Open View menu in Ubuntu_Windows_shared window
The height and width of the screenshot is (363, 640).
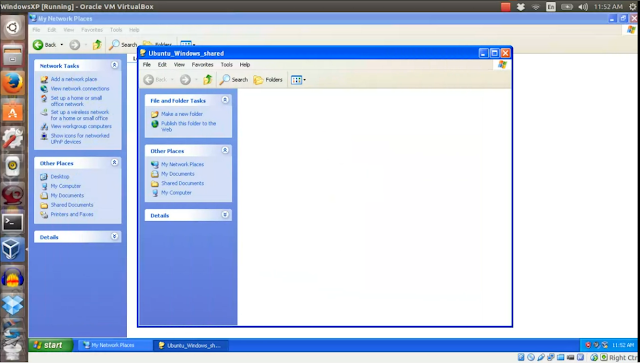click(179, 65)
